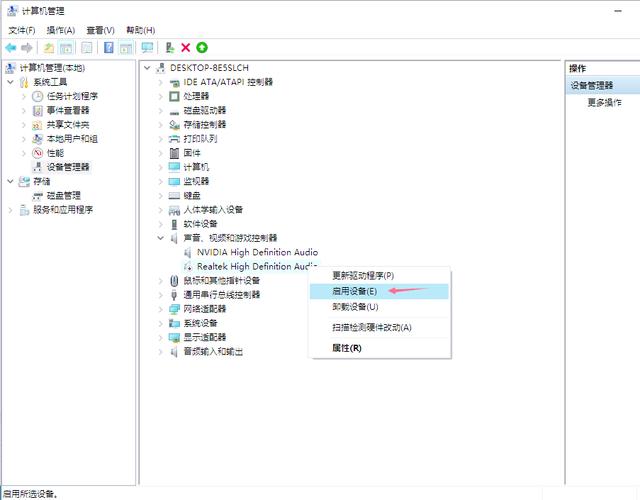Image resolution: width=640 pixels, height=500 pixels.
Task: Click the Forward arrow toolbar icon
Action: tap(27, 48)
